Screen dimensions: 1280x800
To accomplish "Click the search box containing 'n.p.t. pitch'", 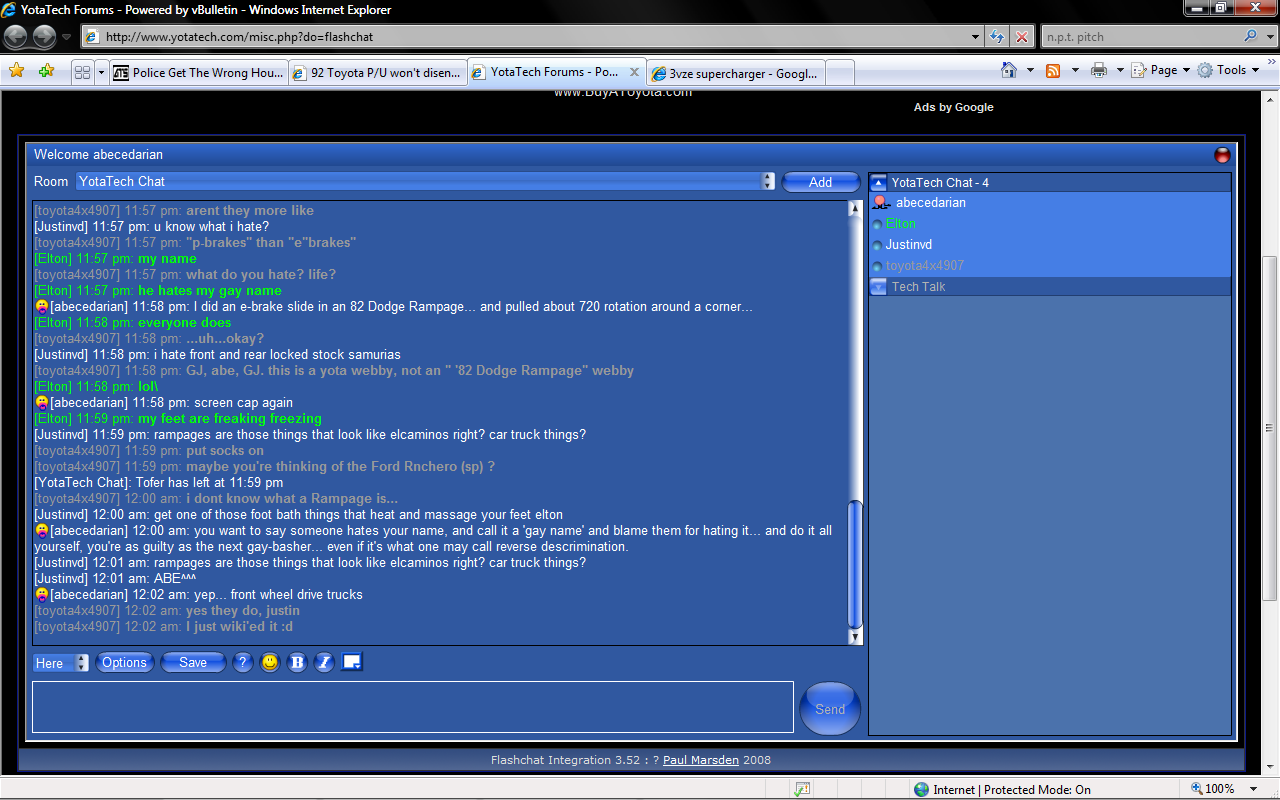I will (1140, 37).
